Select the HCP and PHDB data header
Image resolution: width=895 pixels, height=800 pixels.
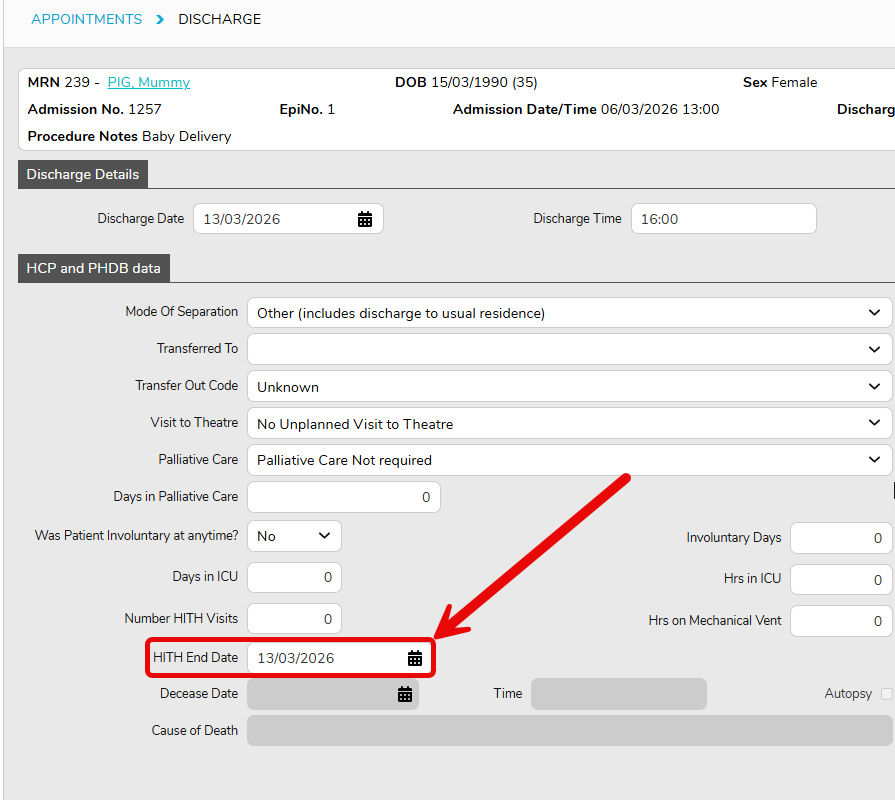coord(94,268)
